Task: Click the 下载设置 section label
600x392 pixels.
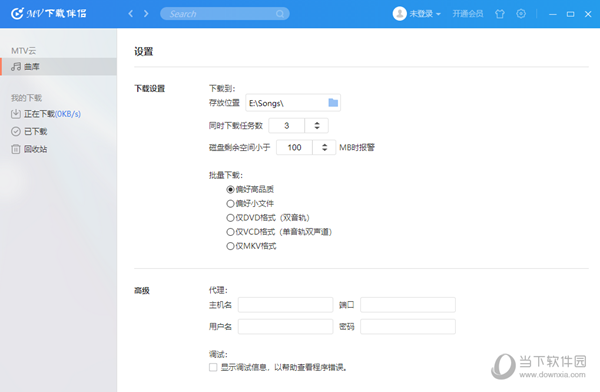Action: tap(150, 89)
